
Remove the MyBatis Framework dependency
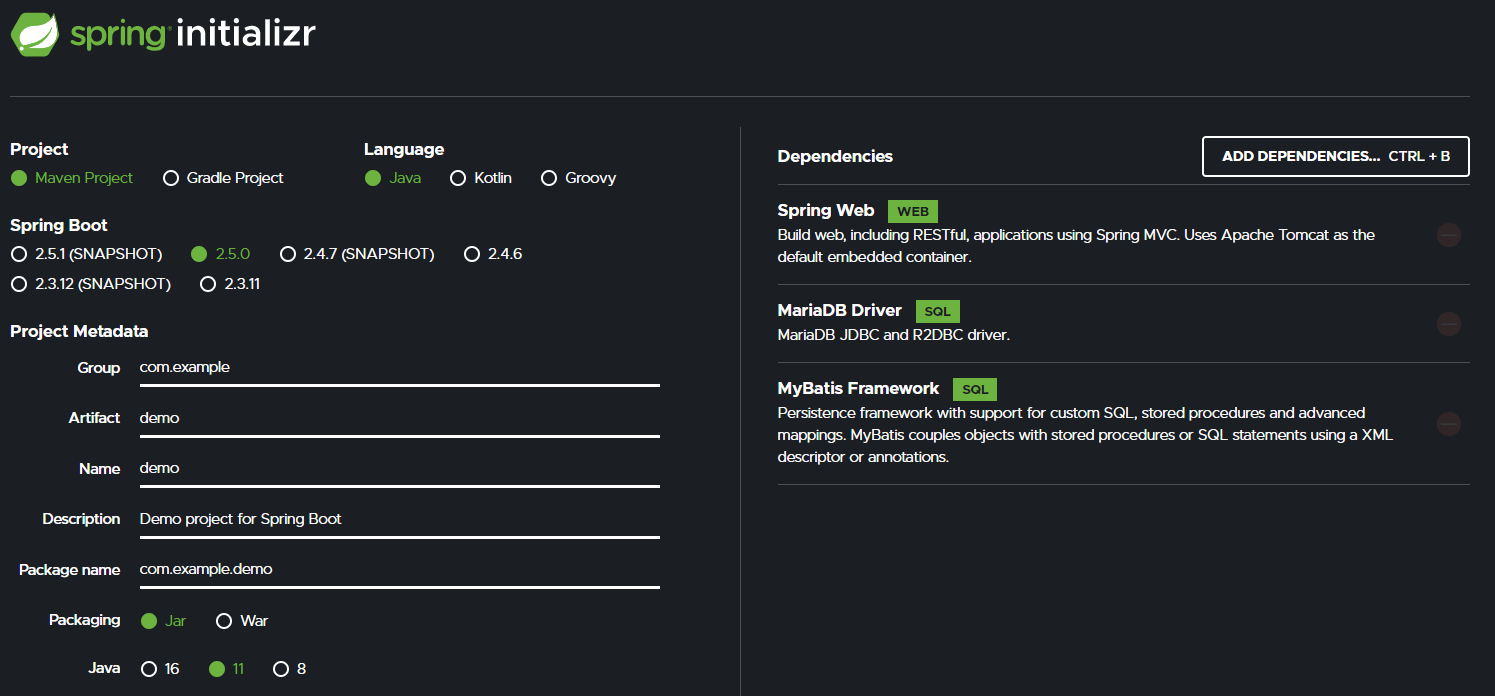coord(1448,424)
